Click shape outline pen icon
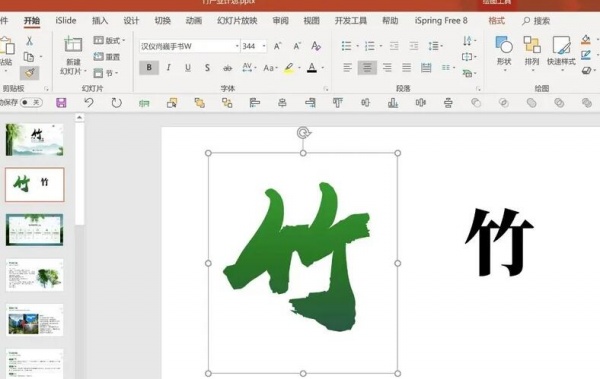The image size is (600, 379). click(585, 55)
